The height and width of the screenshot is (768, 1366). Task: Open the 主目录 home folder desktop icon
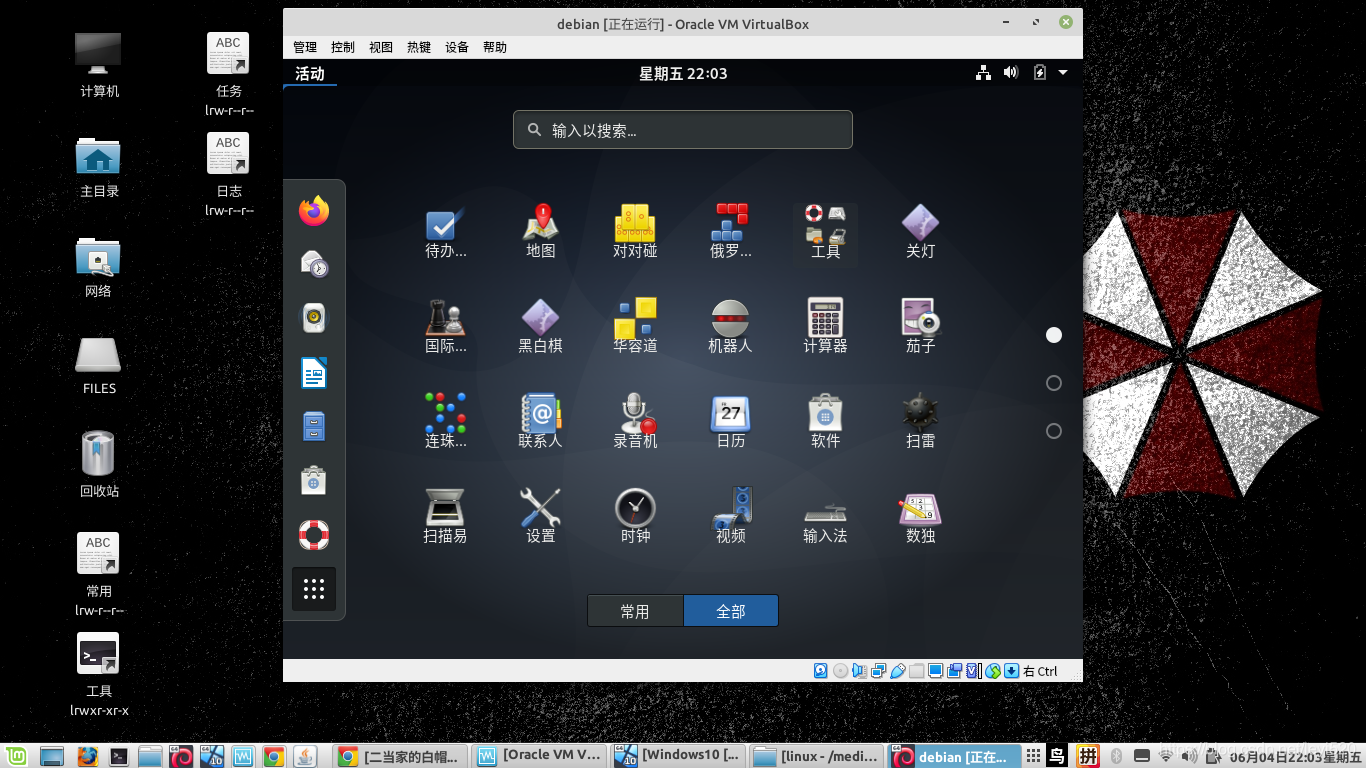99,166
